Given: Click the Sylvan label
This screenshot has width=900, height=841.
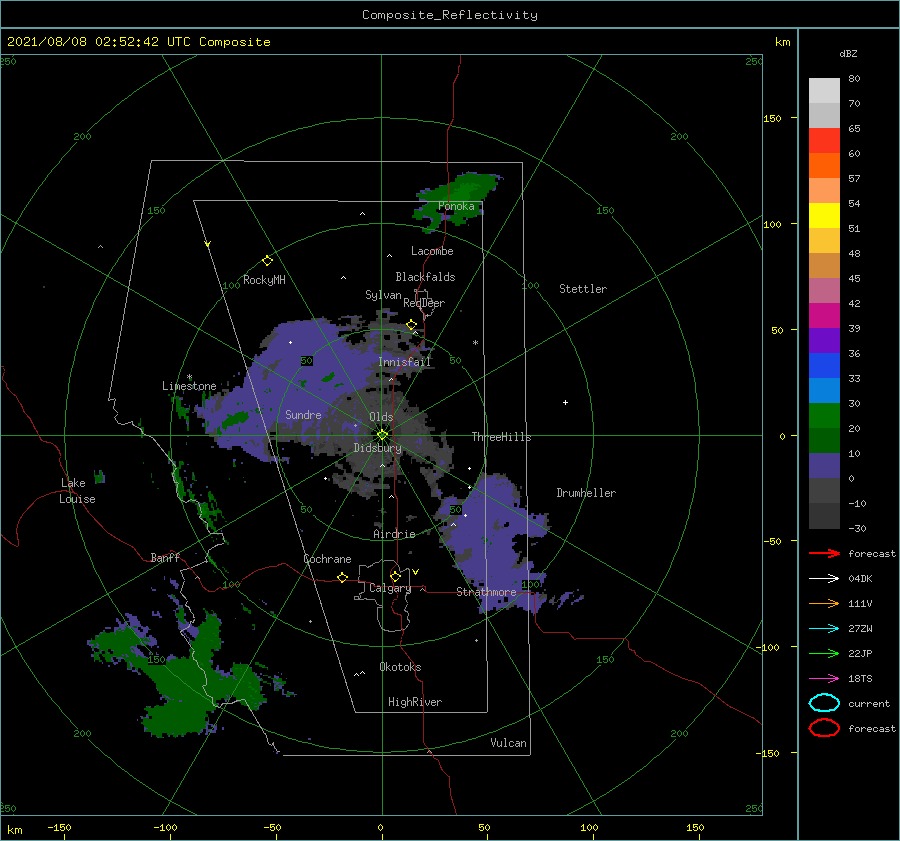Looking at the screenshot, I should click(383, 295).
